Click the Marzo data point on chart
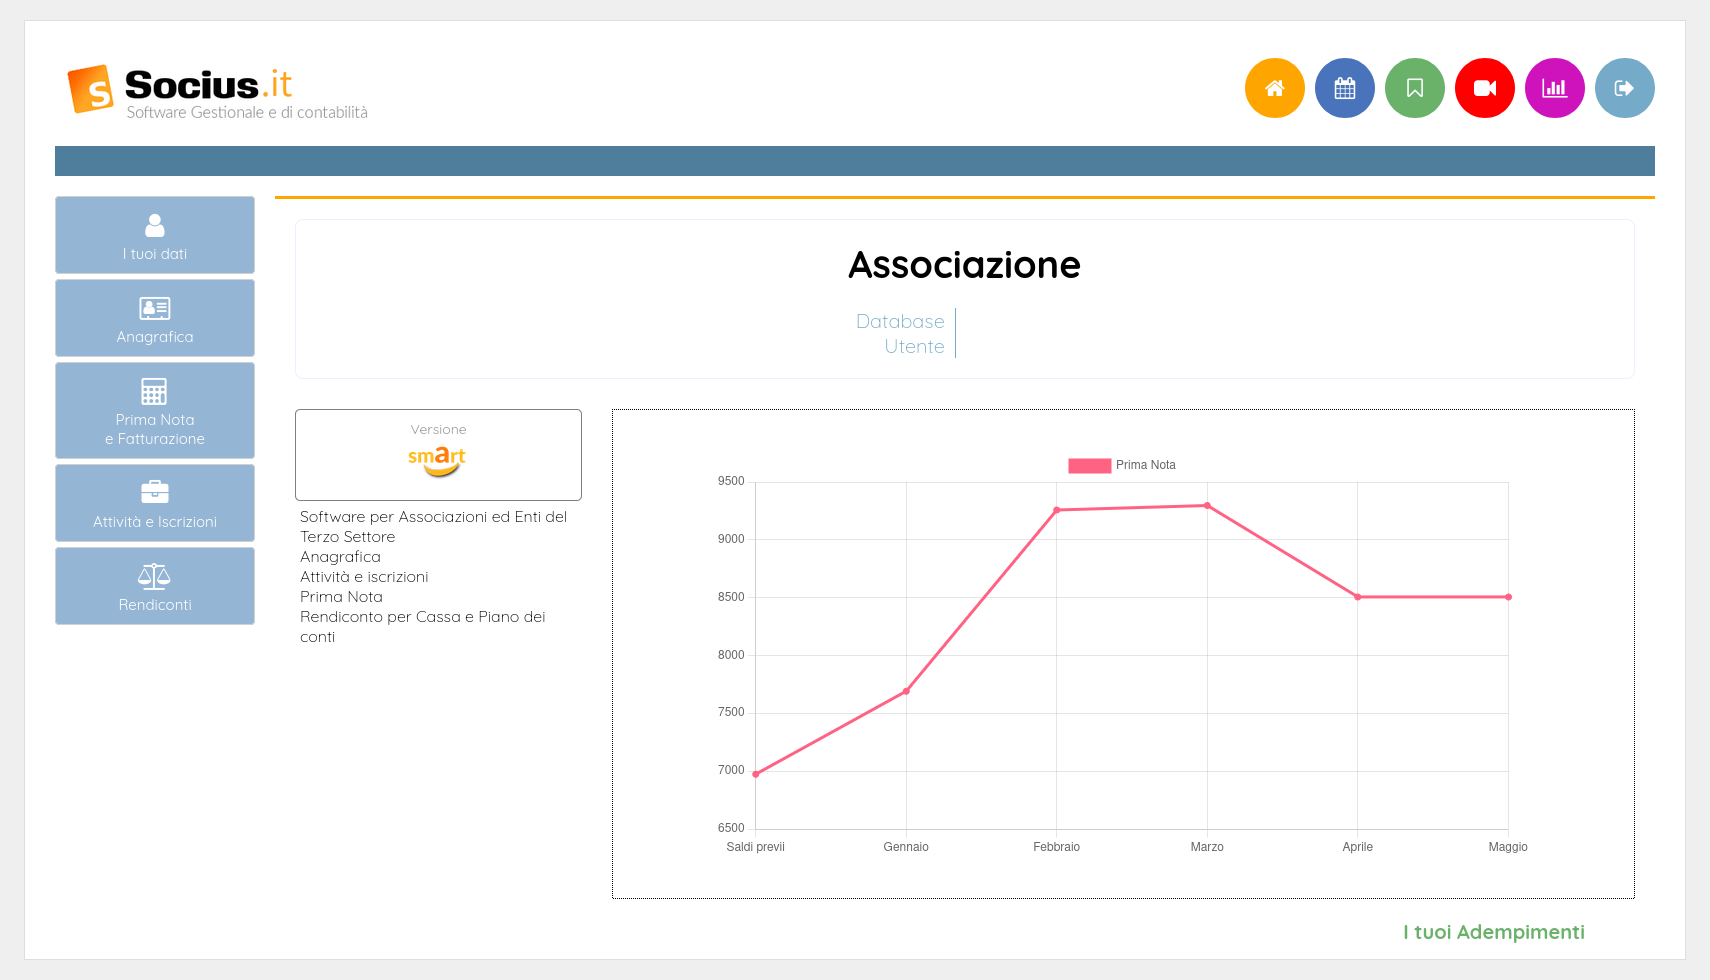Viewport: 1710px width, 980px height. [1207, 506]
